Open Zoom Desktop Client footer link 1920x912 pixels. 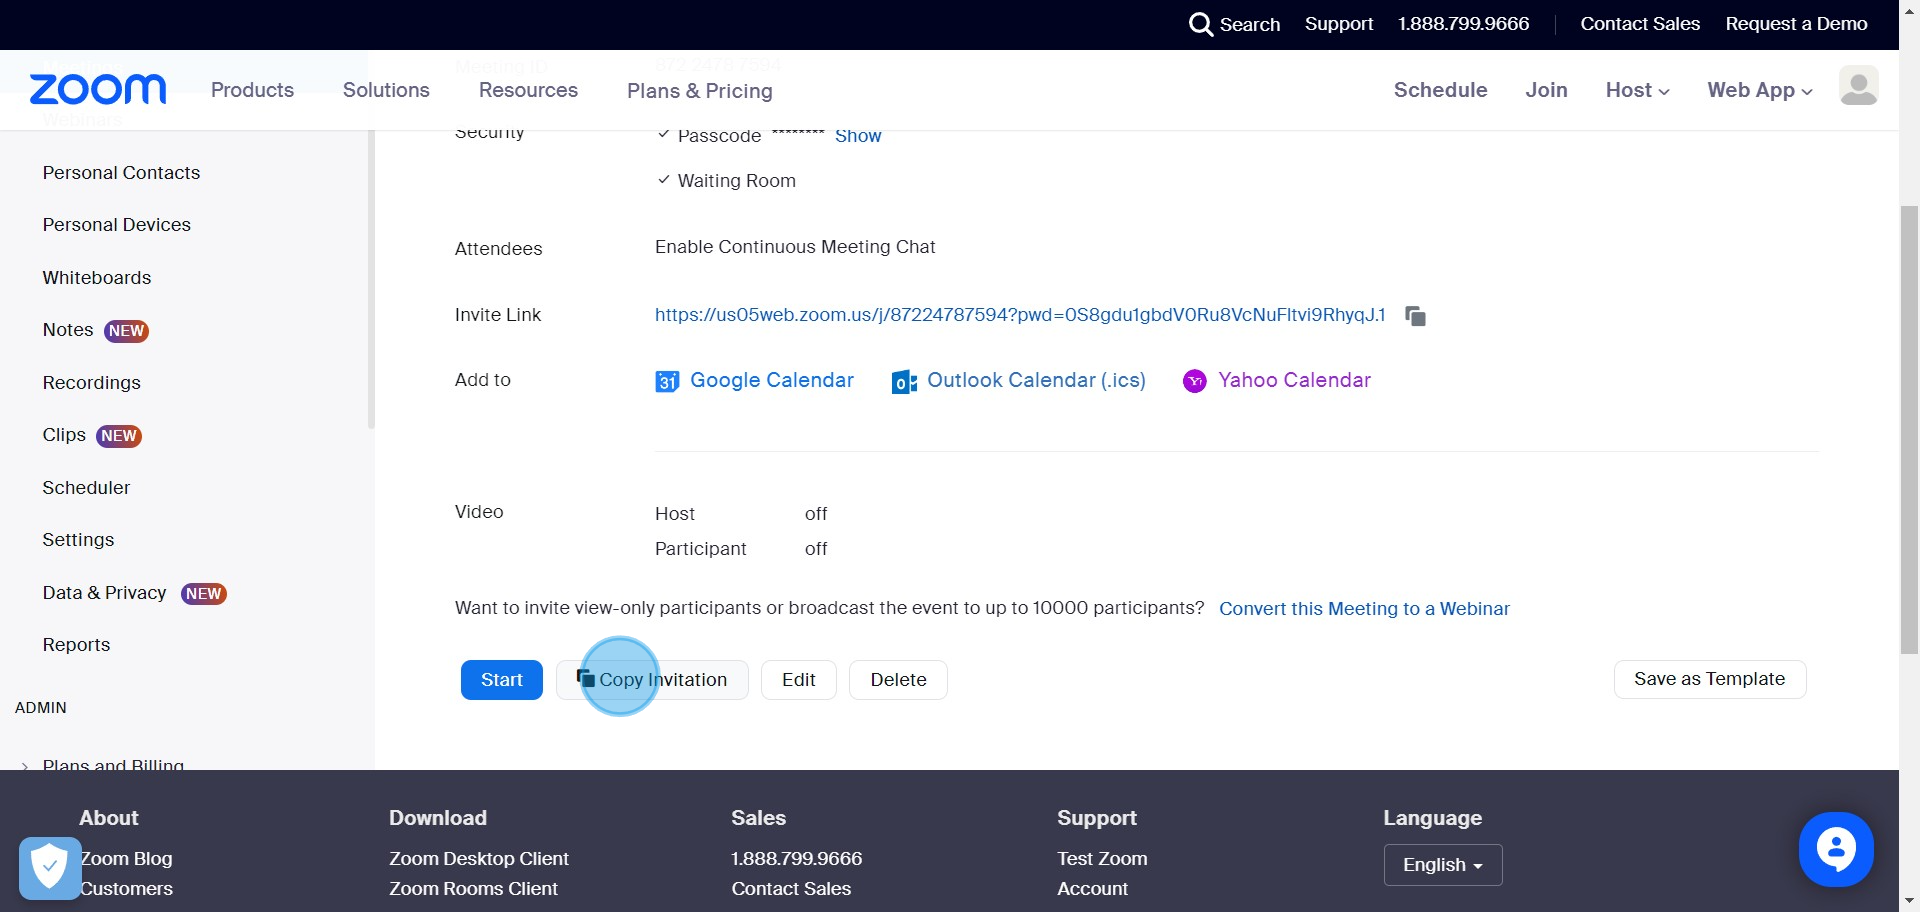pyautogui.click(x=479, y=859)
